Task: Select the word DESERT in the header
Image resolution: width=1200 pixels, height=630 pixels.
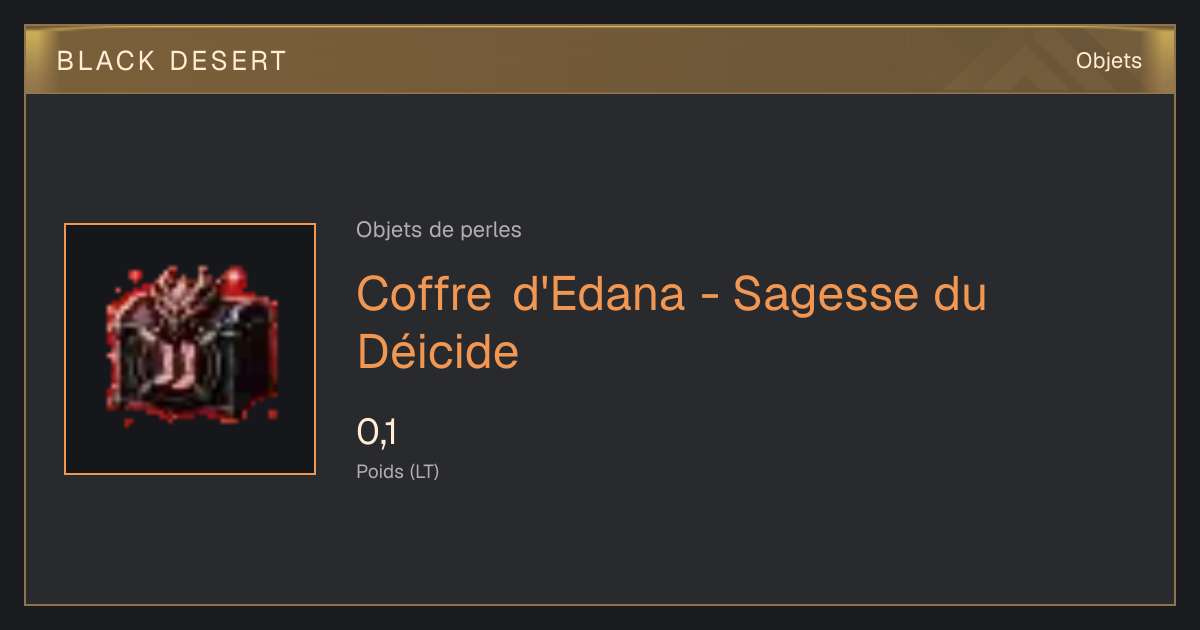Action: click(229, 61)
